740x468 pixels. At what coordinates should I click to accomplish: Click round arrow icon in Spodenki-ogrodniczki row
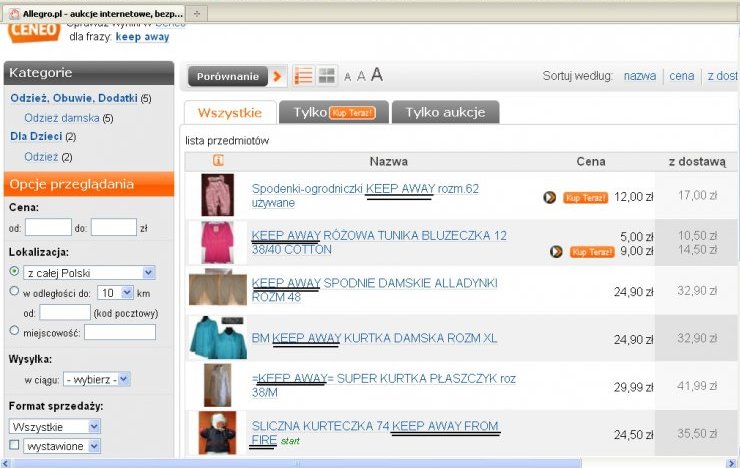coord(549,197)
